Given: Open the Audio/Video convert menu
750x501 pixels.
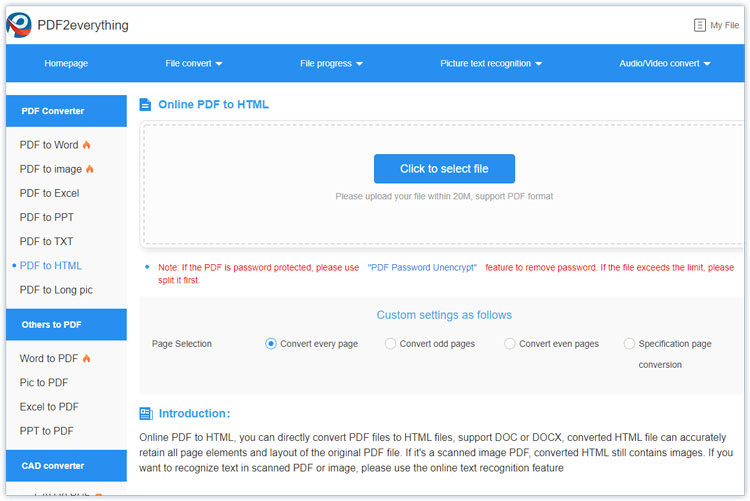Looking at the screenshot, I should pyautogui.click(x=665, y=63).
